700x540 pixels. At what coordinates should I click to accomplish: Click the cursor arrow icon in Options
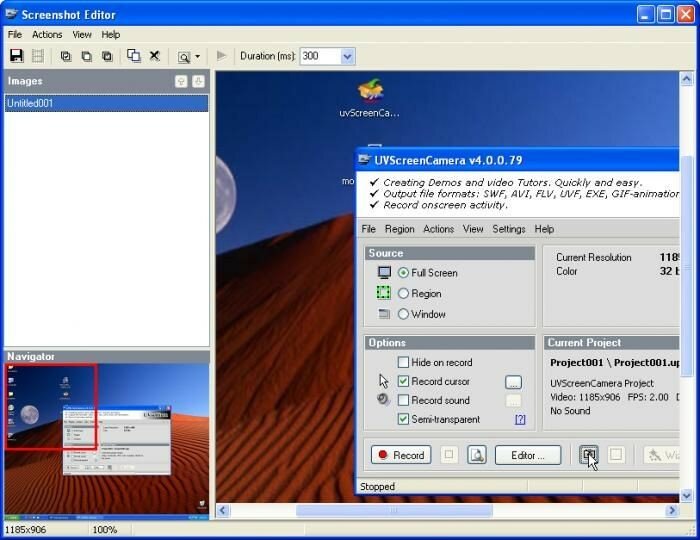tap(383, 382)
